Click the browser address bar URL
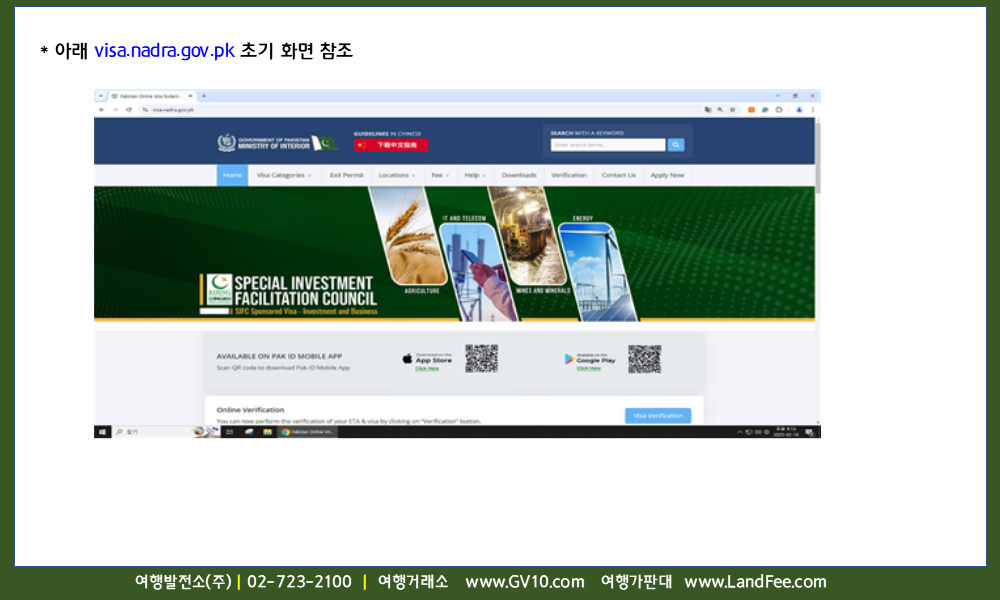 (x=173, y=110)
